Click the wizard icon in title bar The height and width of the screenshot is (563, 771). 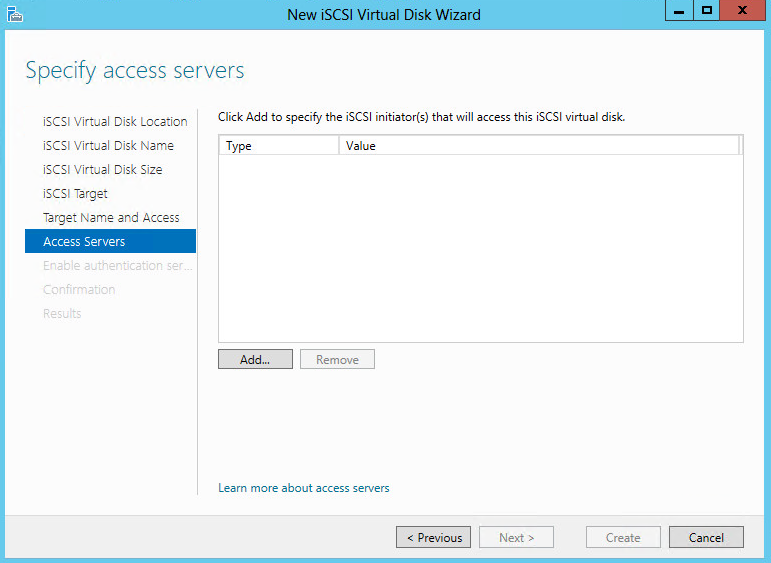tap(14, 14)
